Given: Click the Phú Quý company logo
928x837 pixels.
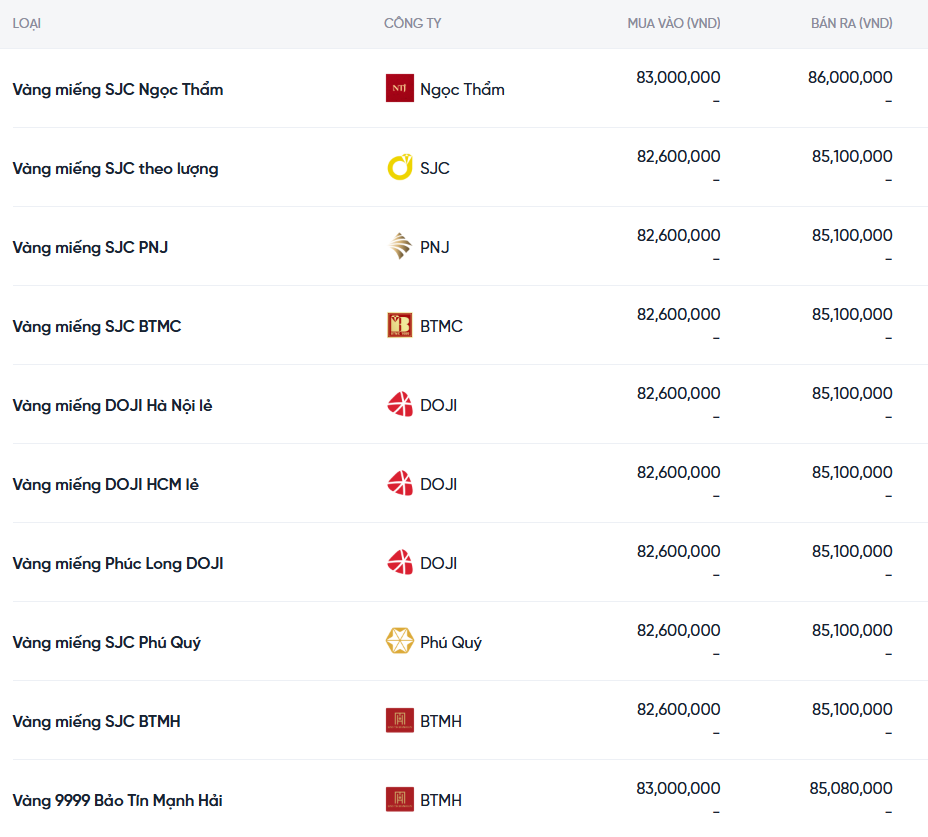Looking at the screenshot, I should [x=399, y=641].
